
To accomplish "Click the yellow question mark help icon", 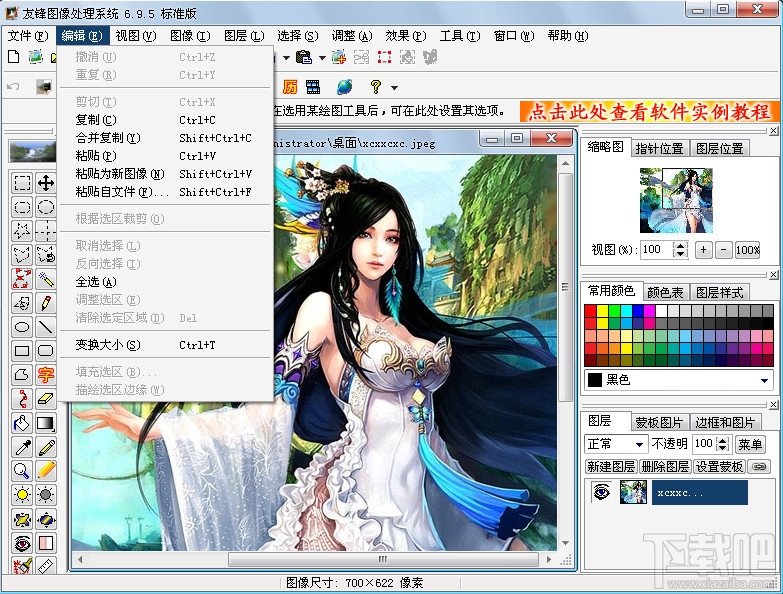I will tap(376, 87).
